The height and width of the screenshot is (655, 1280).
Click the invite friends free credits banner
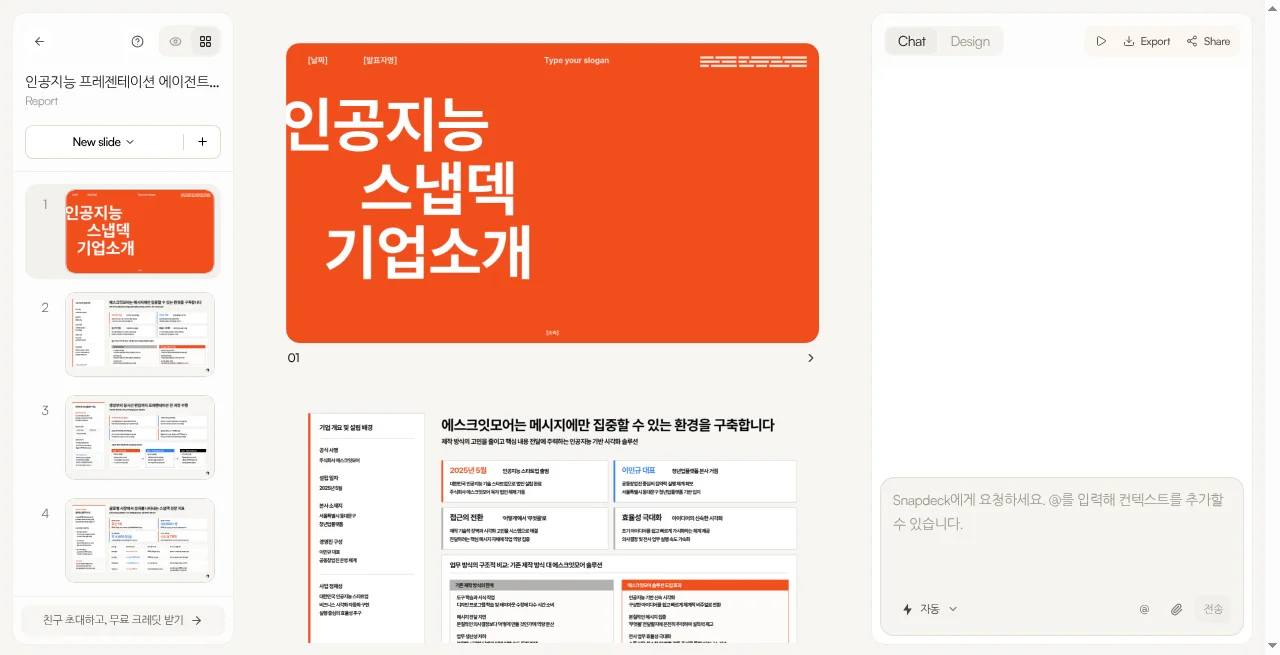click(123, 620)
